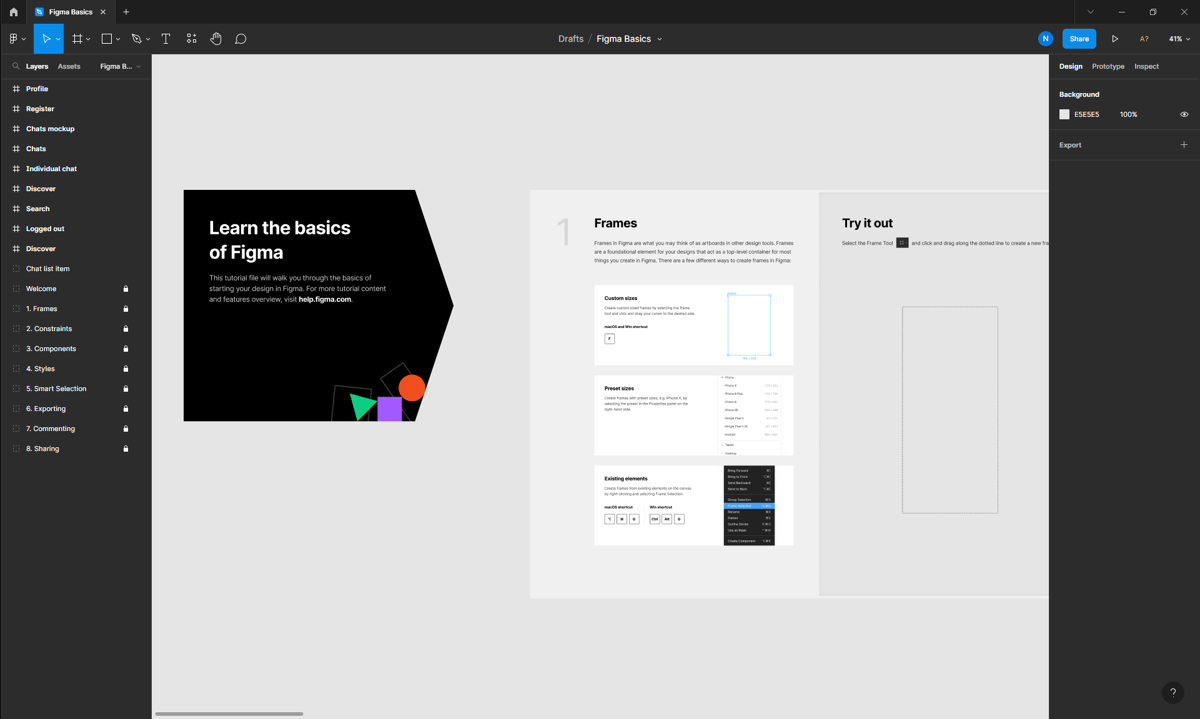This screenshot has width=1200, height=719.
Task: Unlock the 2. Constraints layer
Action: pyautogui.click(x=126, y=329)
